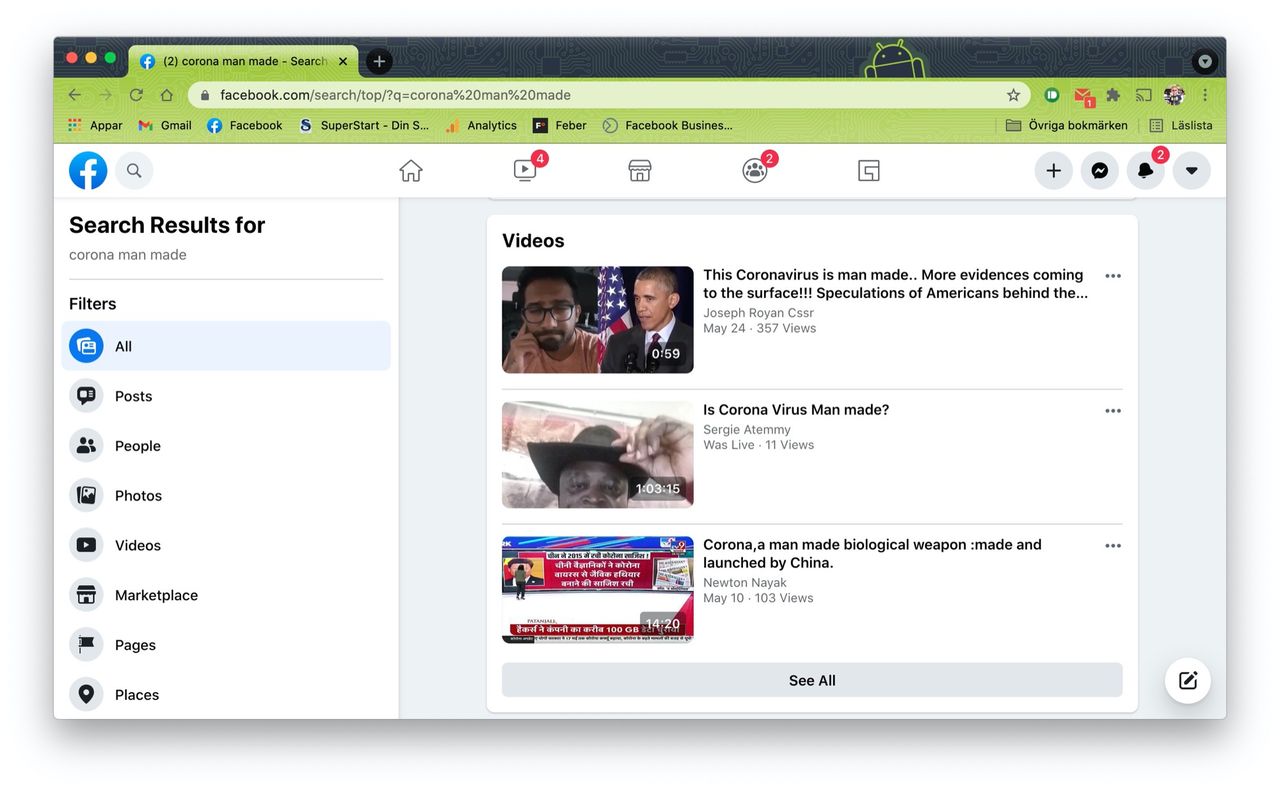Open Analytics bookmark
1280x790 pixels.
(481, 125)
